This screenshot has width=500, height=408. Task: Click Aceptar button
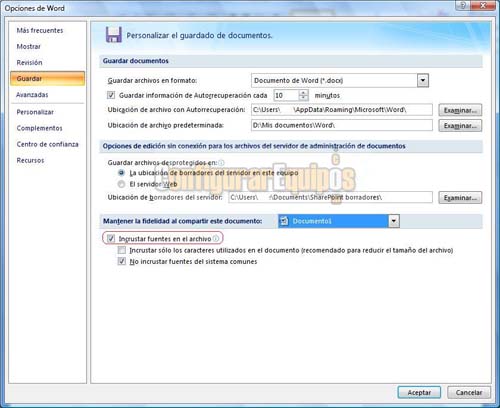point(419,392)
